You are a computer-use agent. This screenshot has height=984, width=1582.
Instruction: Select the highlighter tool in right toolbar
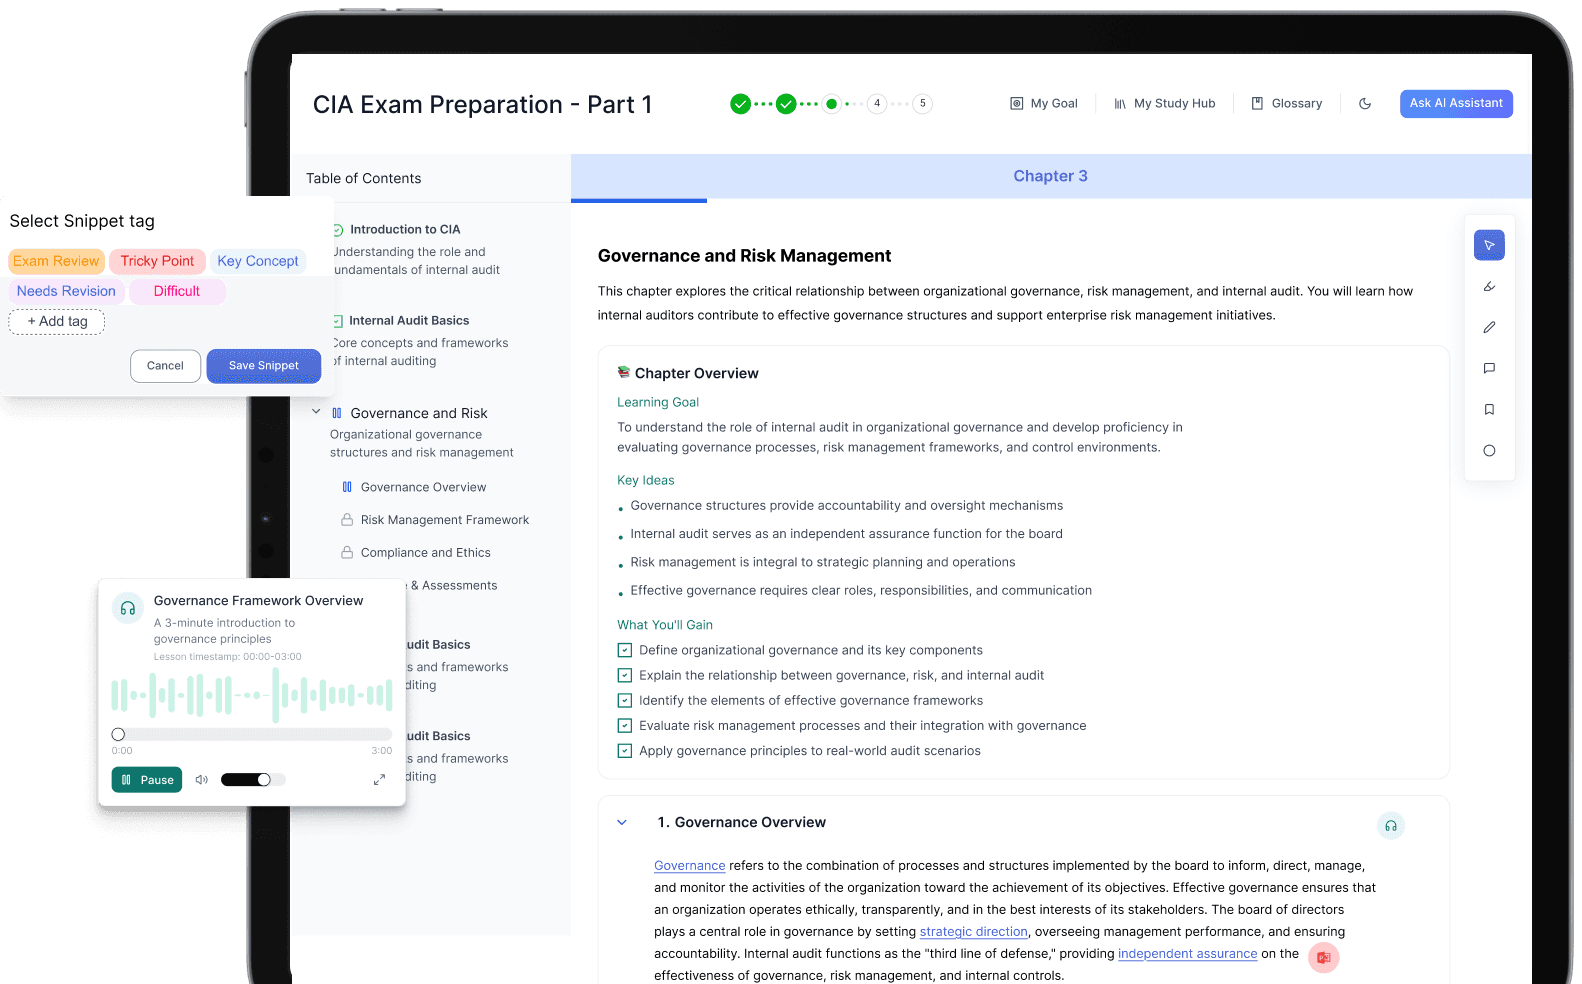(x=1489, y=286)
